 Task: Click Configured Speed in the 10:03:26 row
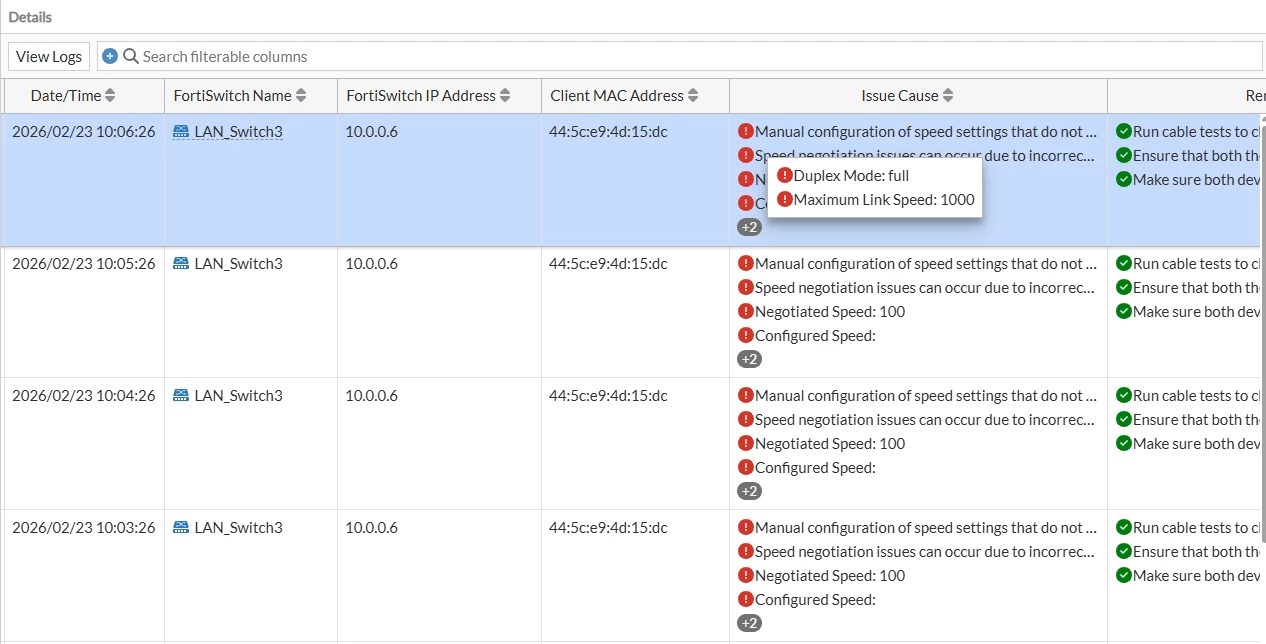[815, 599]
